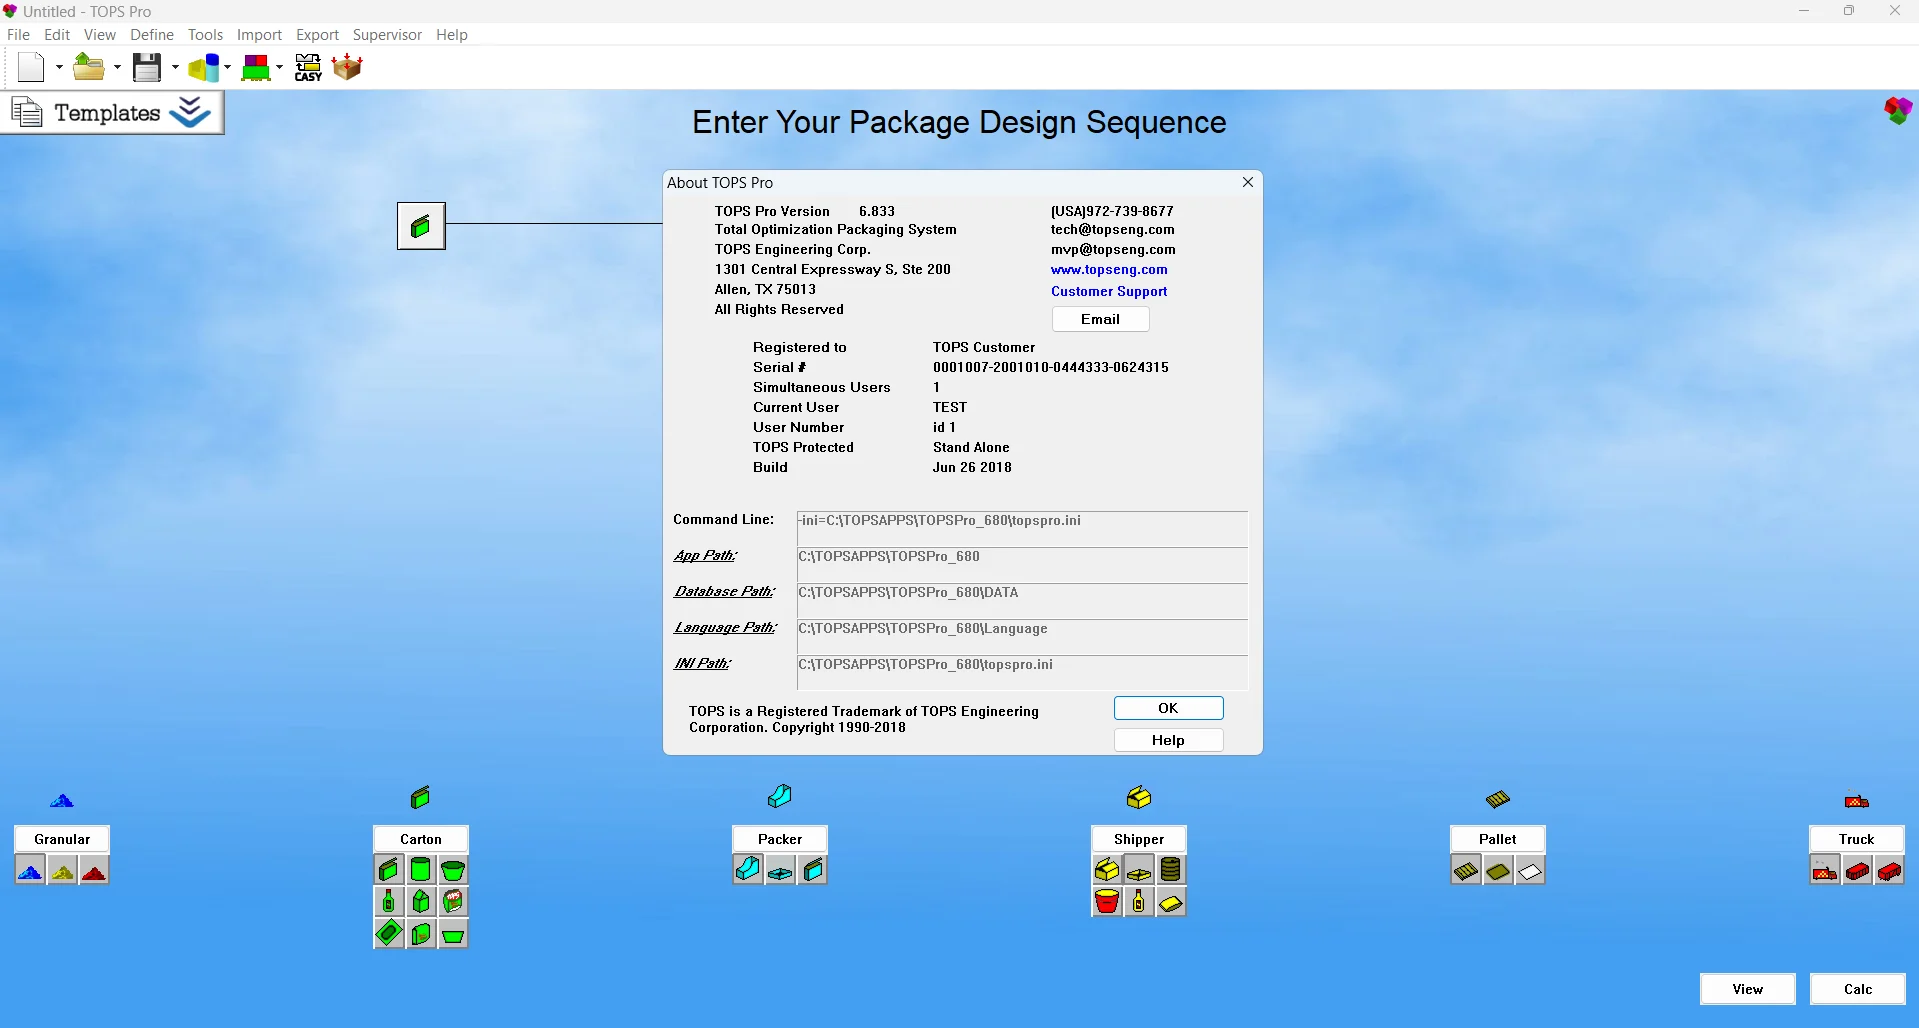Screen dimensions: 1919x1028
Task: Open the Define menu
Action: (x=152, y=34)
